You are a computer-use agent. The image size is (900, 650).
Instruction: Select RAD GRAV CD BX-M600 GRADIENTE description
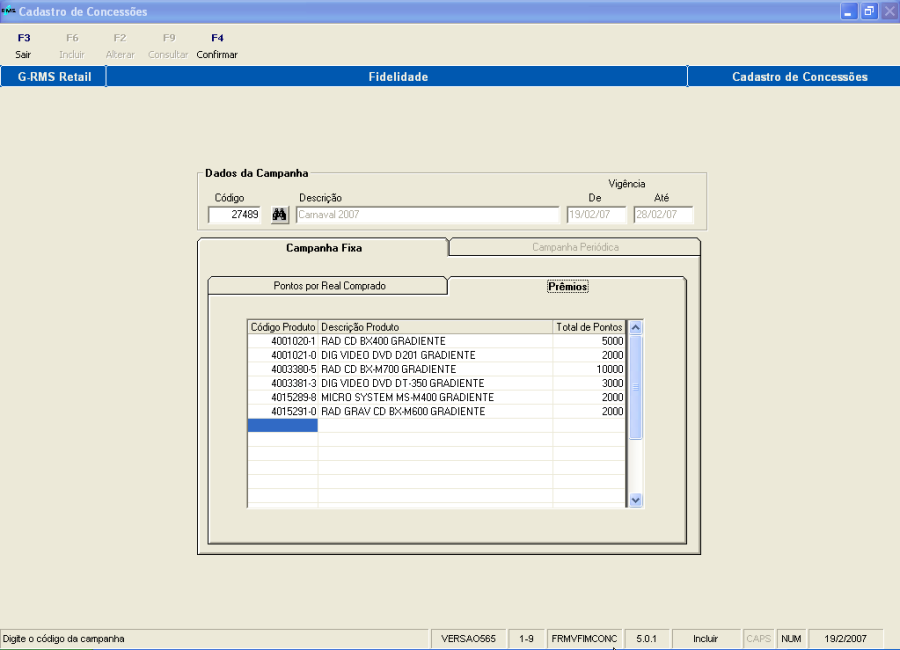tap(403, 412)
